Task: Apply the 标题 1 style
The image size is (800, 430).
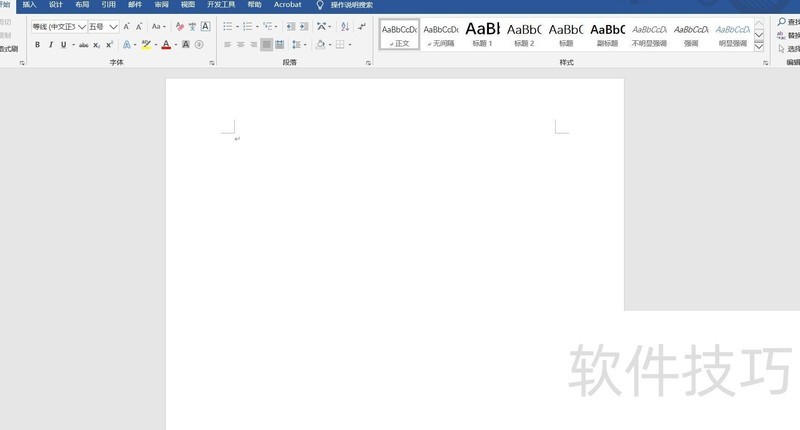Action: pyautogui.click(x=483, y=35)
